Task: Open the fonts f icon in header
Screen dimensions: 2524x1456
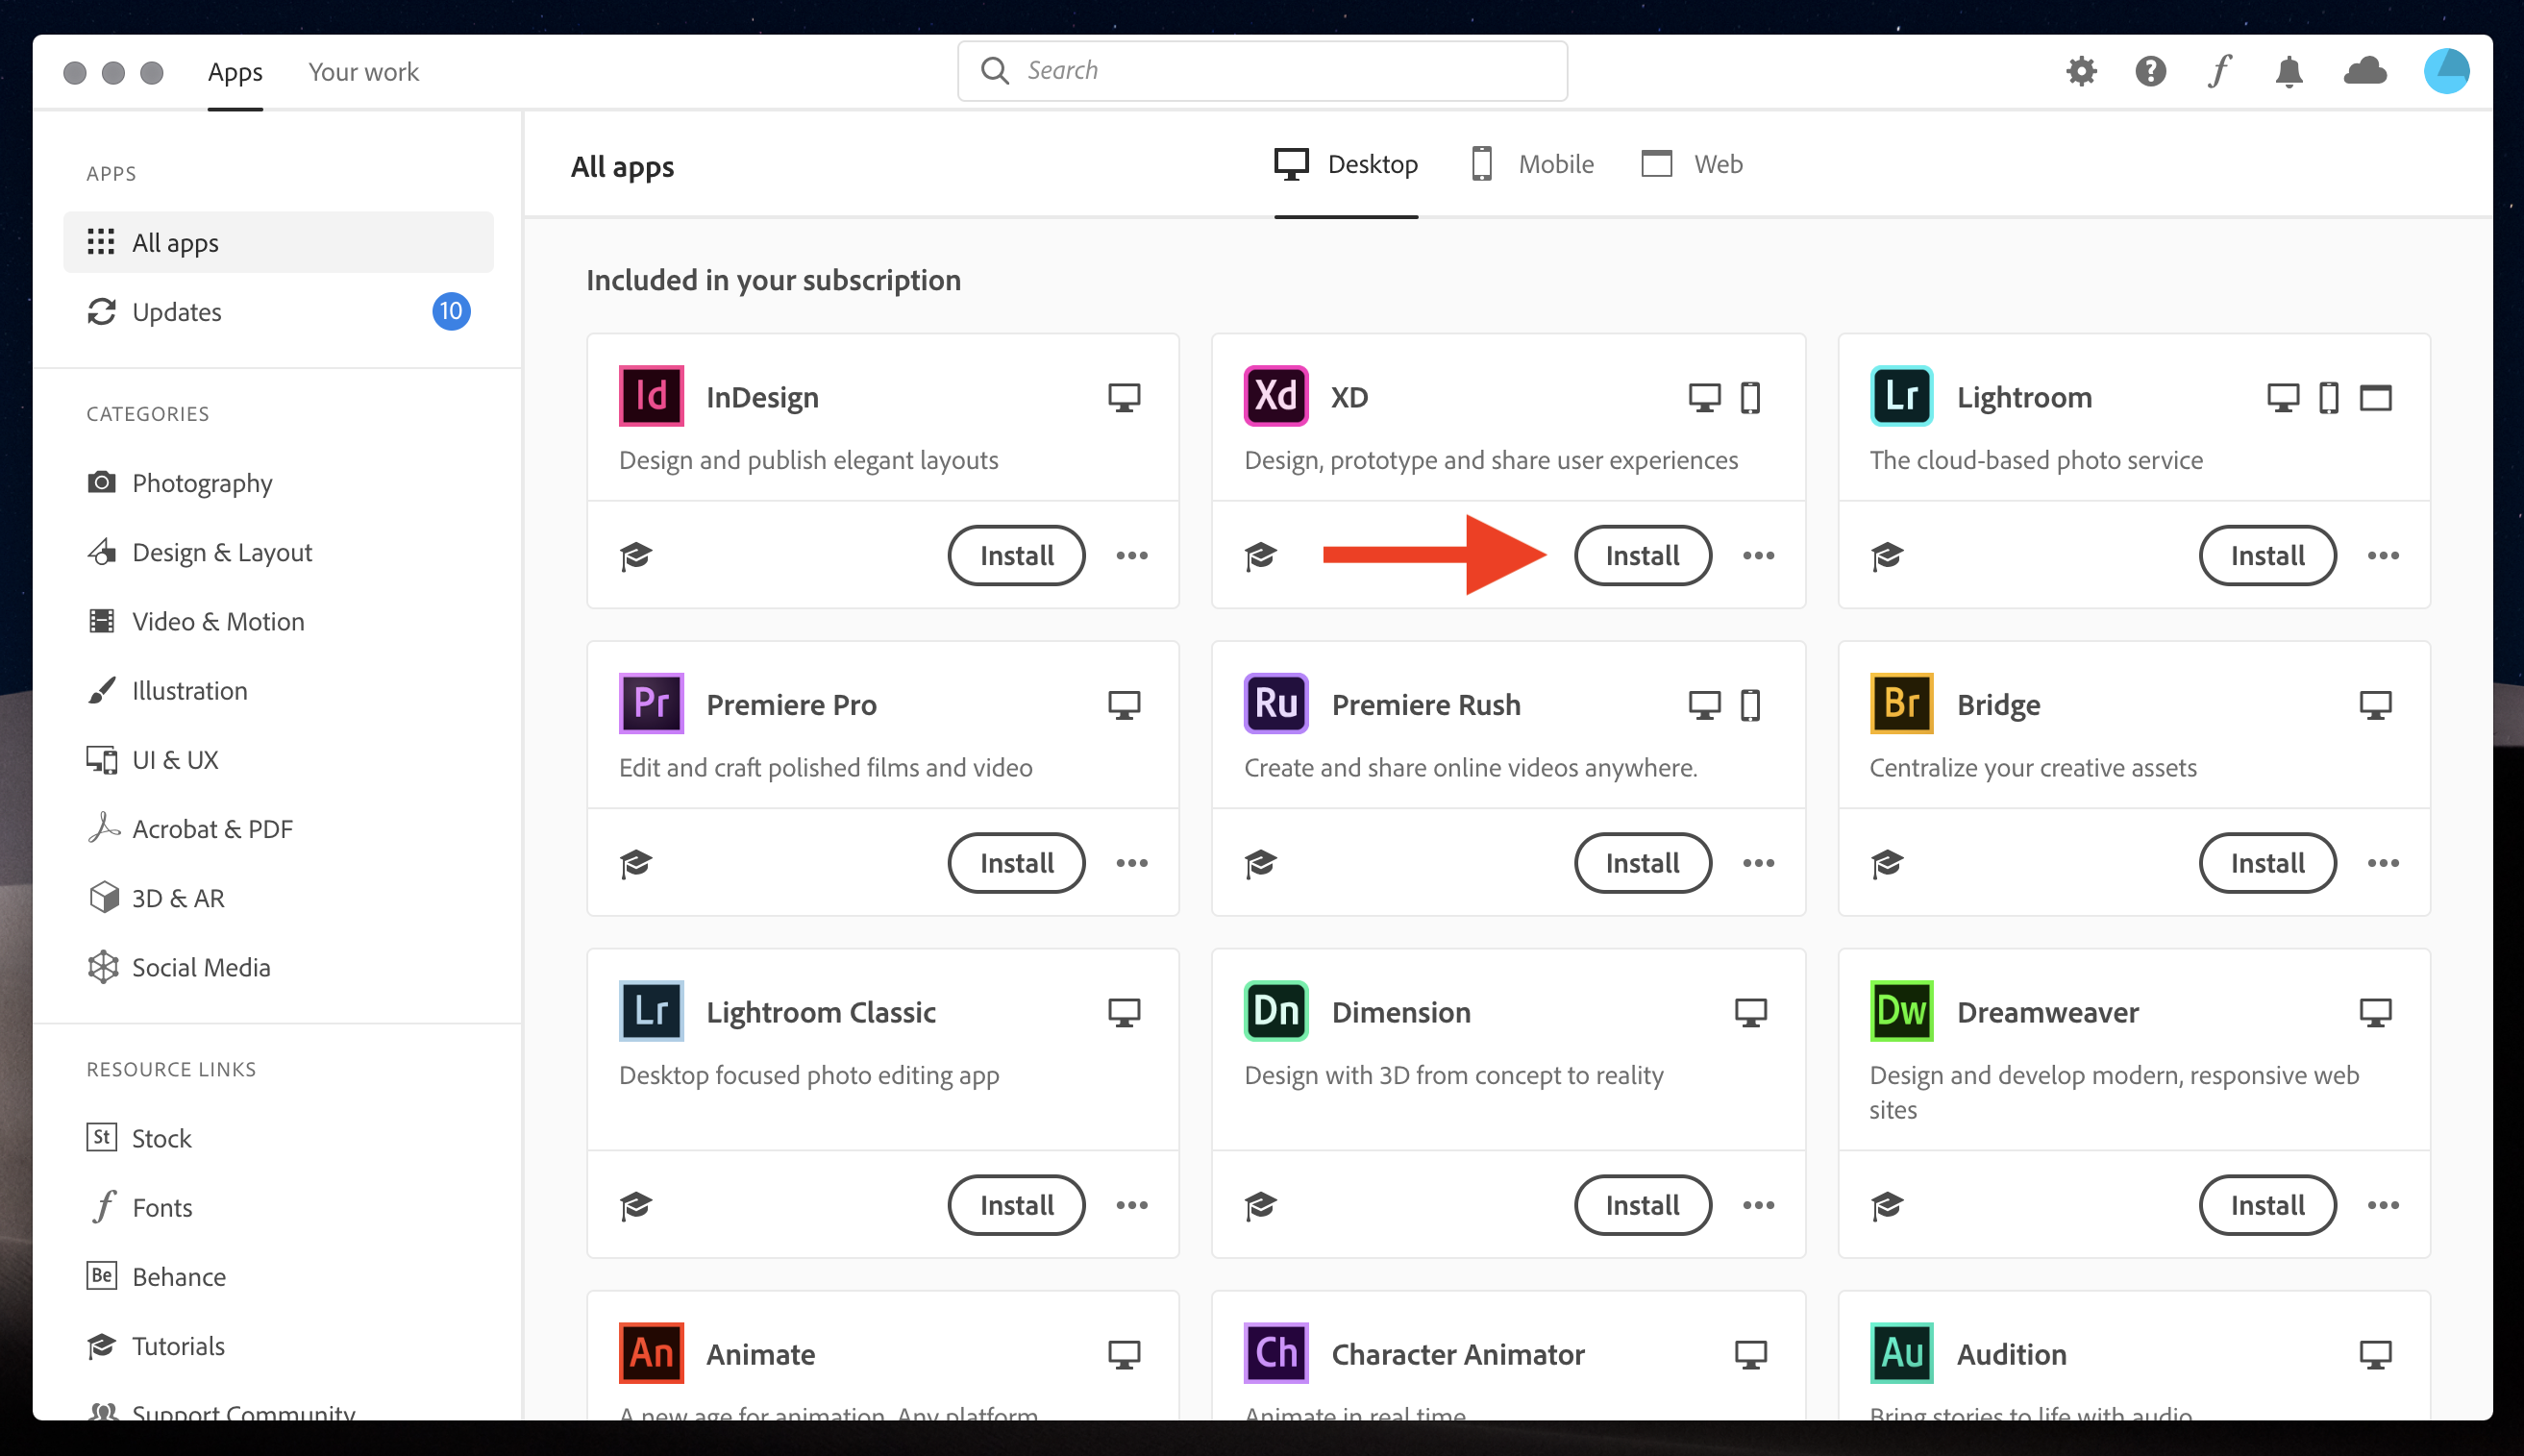Action: [x=2219, y=71]
